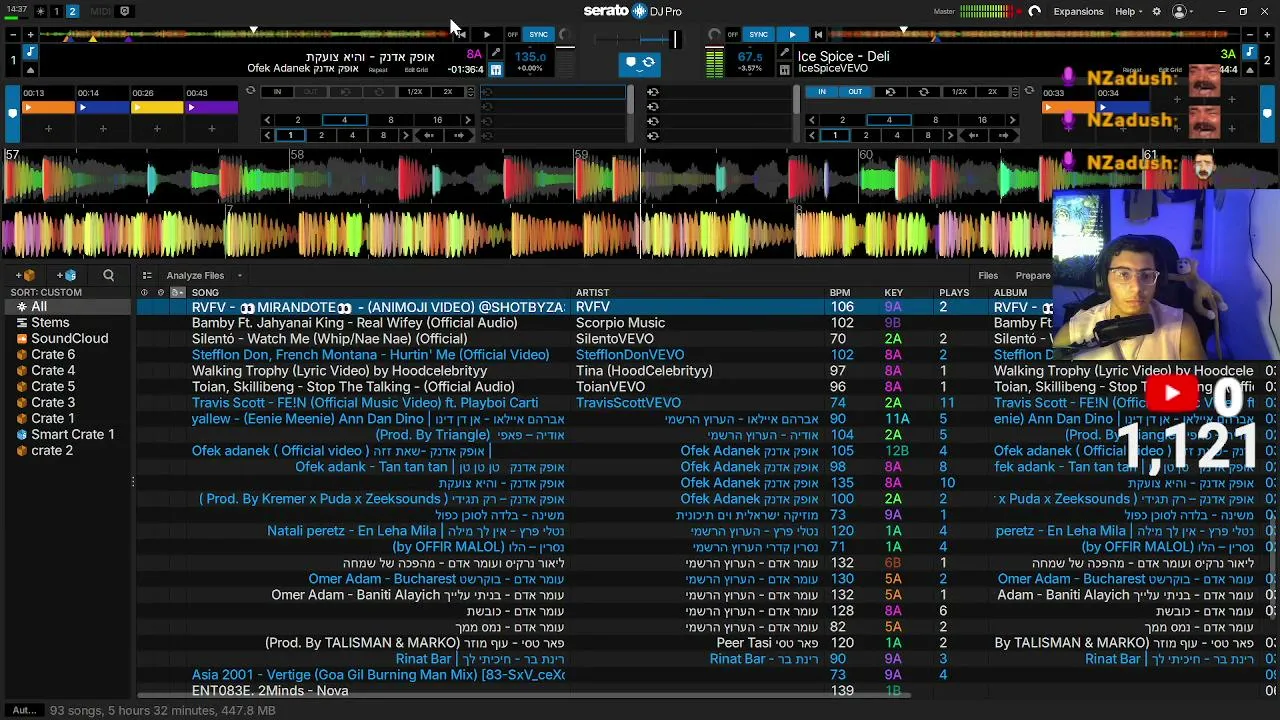Play deck 1
The height and width of the screenshot is (720, 1280).
[x=487, y=35]
